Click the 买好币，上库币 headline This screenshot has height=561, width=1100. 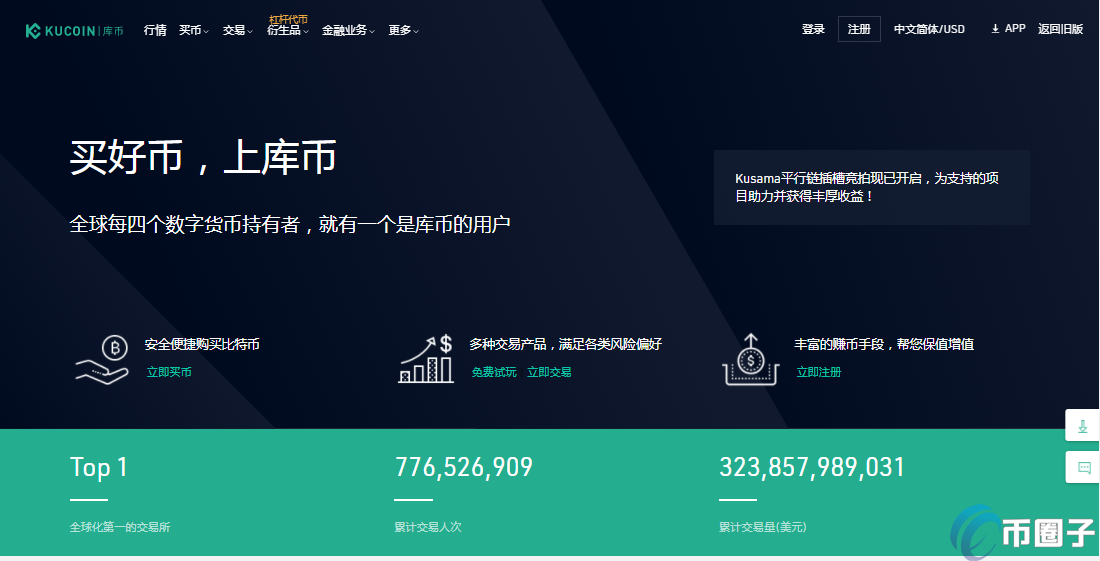[x=203, y=157]
